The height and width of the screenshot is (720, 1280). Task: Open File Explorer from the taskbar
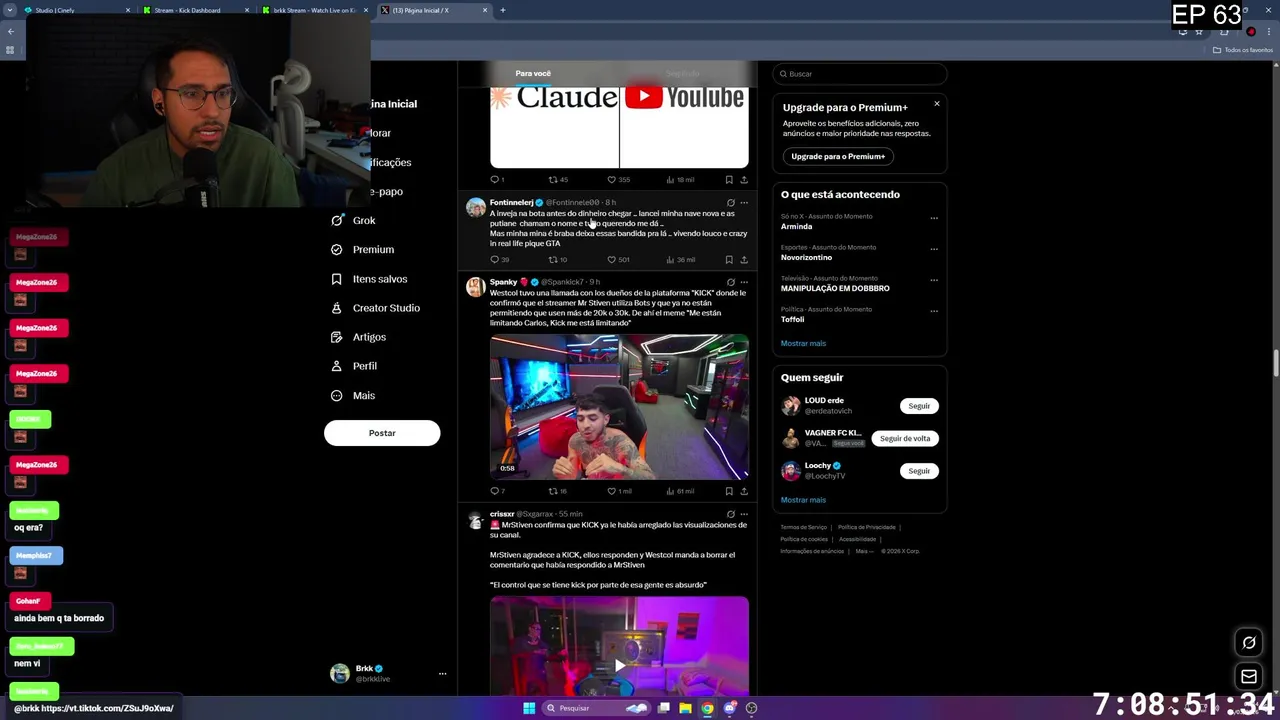[685, 708]
